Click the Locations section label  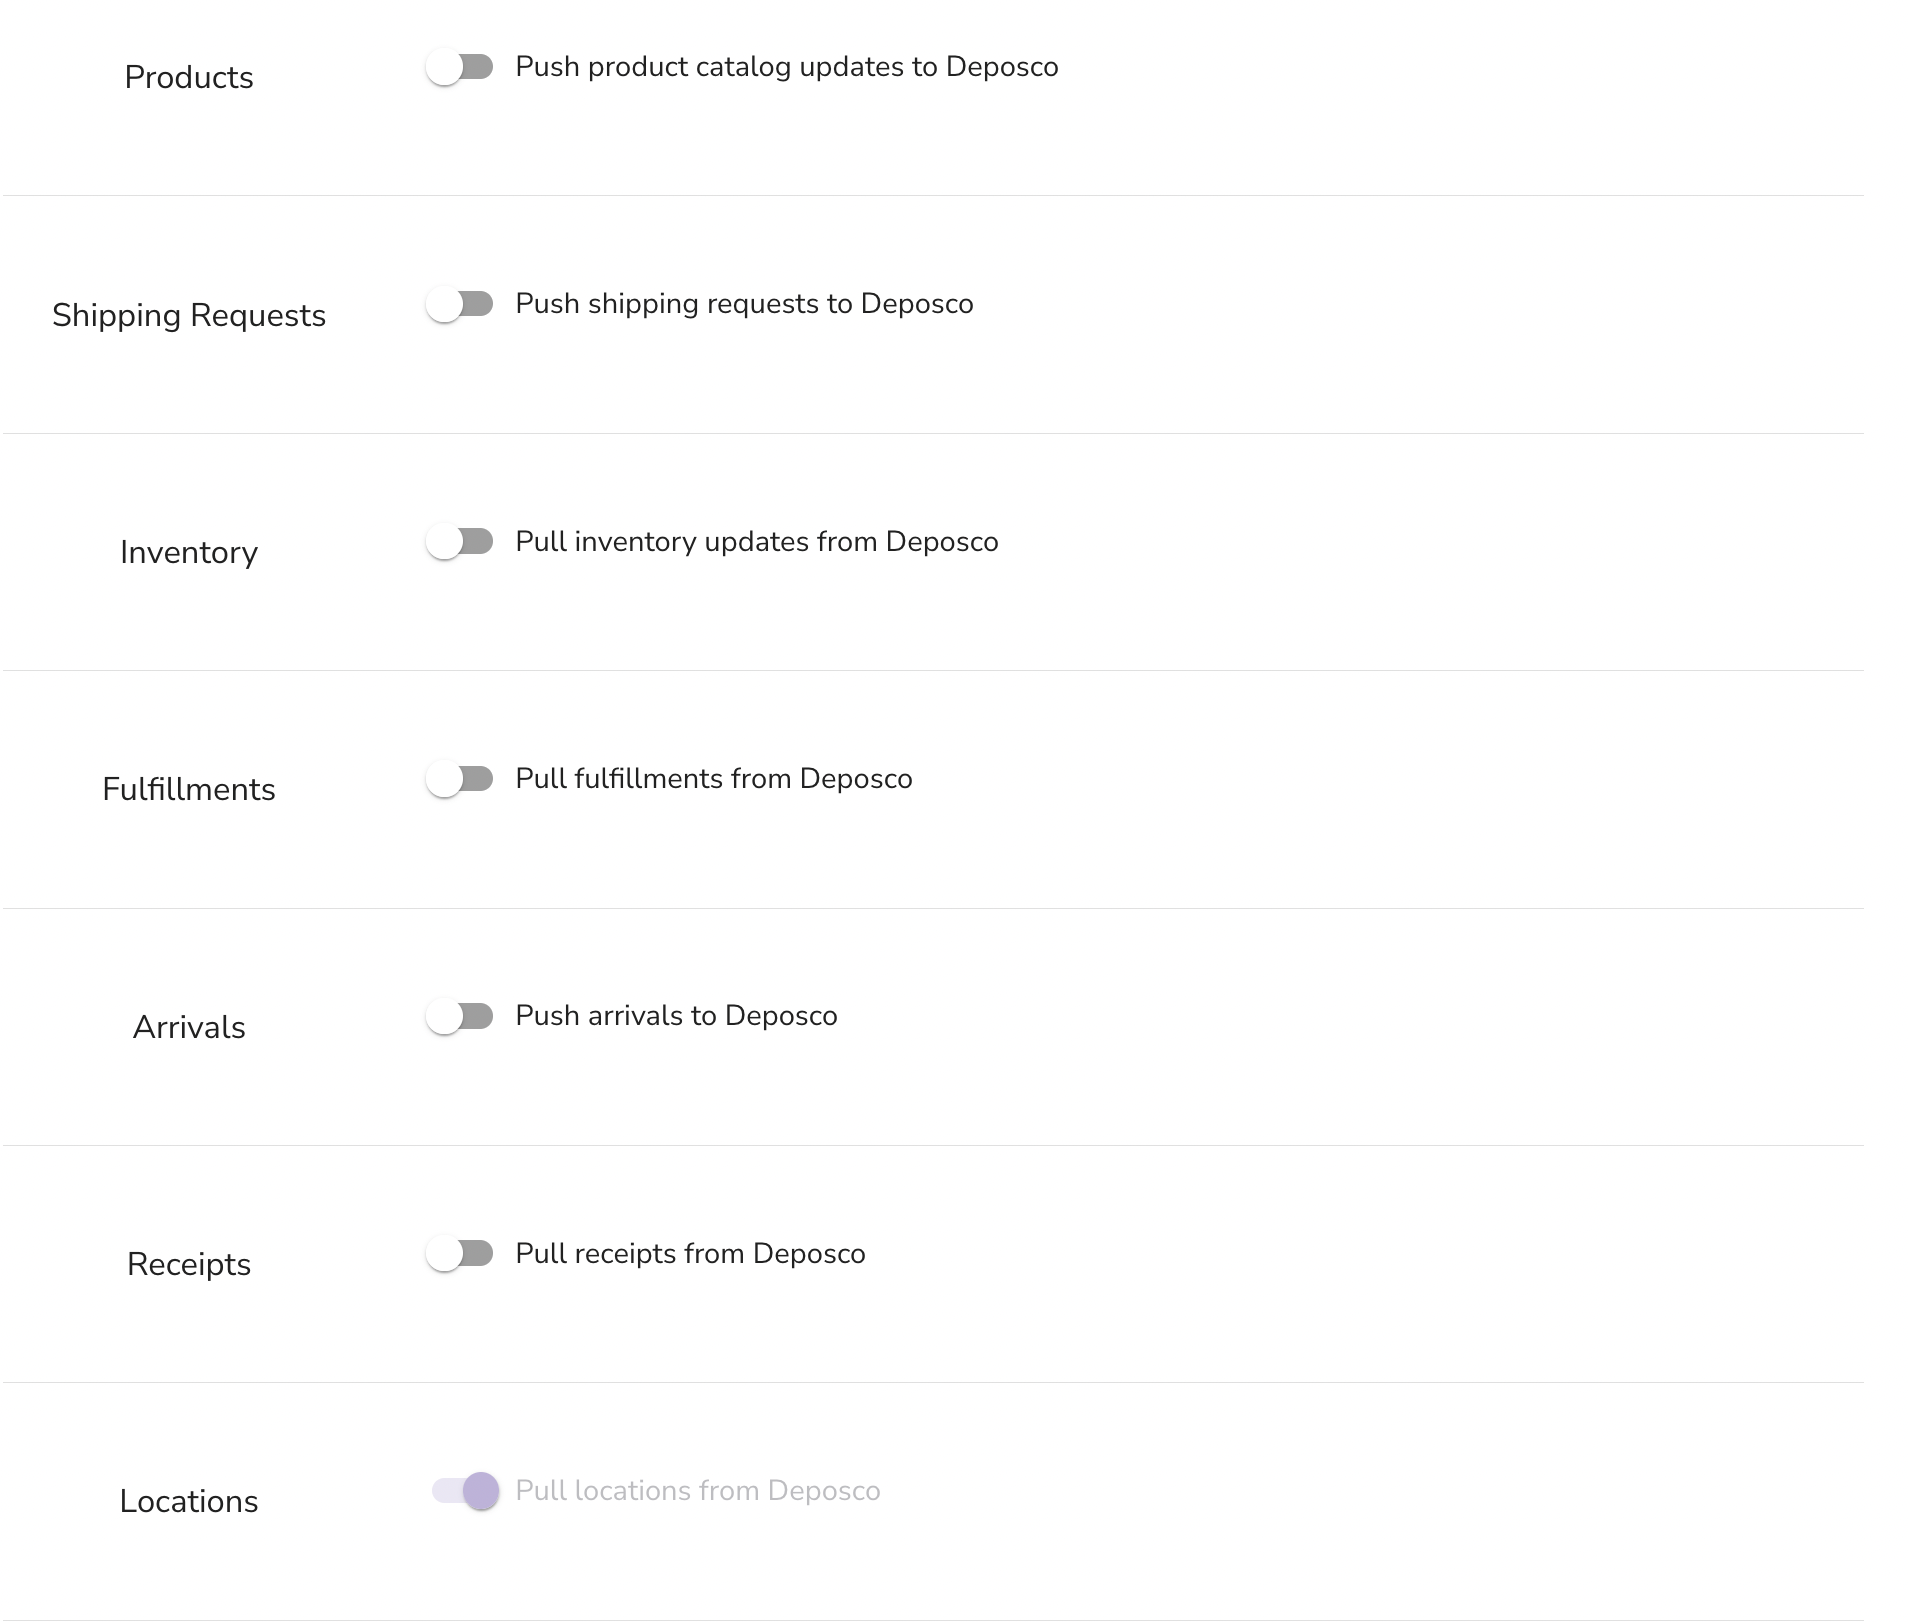(x=189, y=1501)
